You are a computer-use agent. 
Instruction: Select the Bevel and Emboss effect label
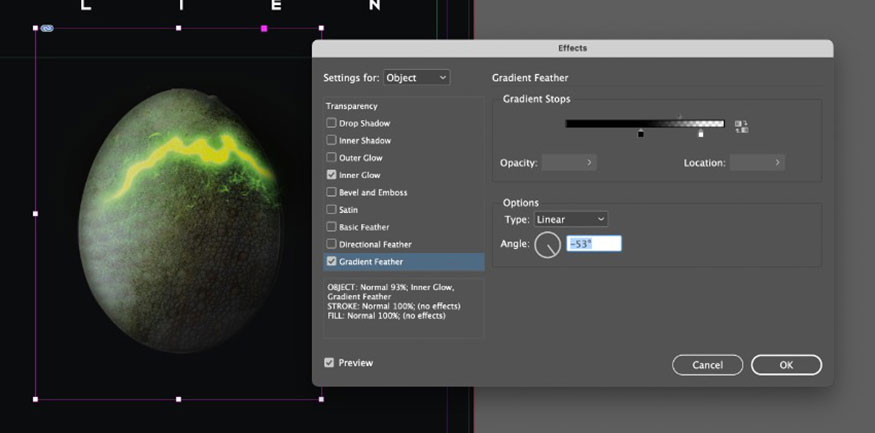coord(373,193)
